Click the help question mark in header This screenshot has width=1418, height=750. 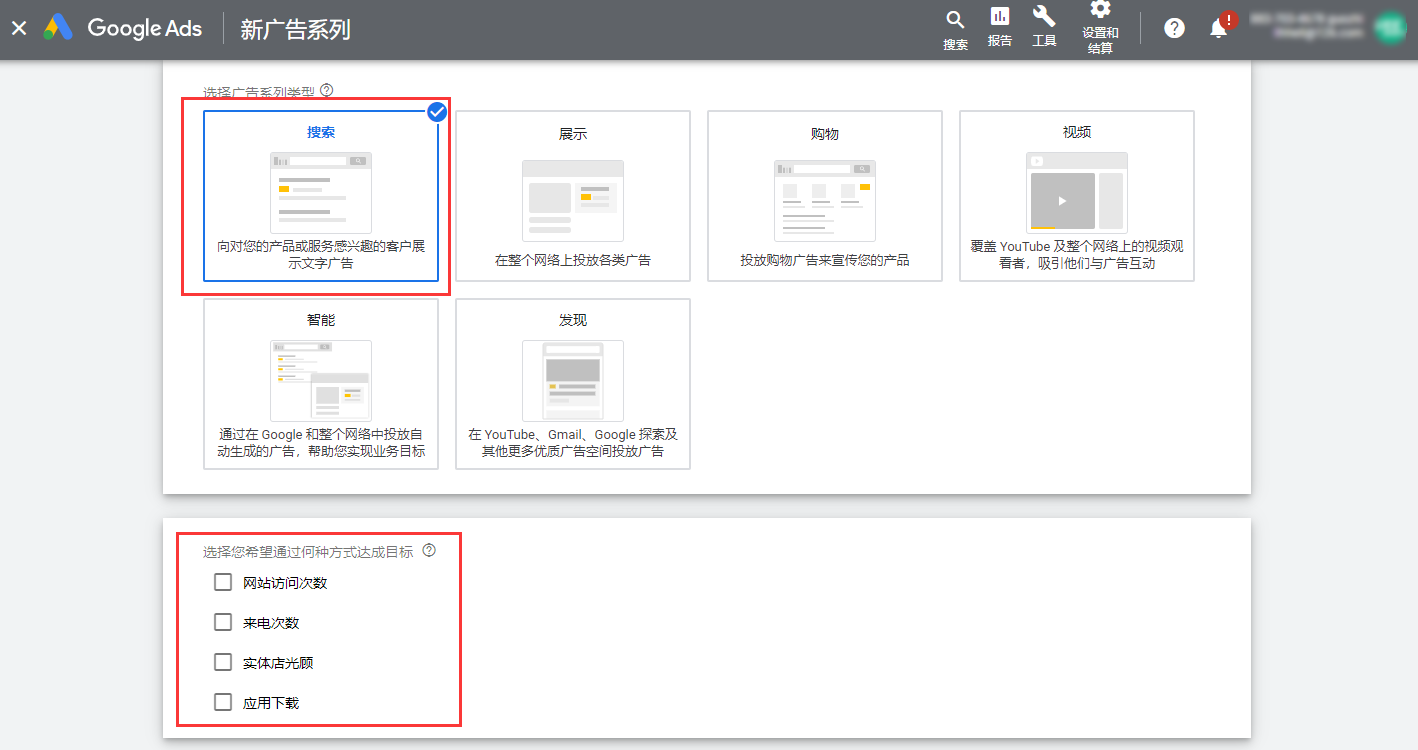[x=1175, y=28]
